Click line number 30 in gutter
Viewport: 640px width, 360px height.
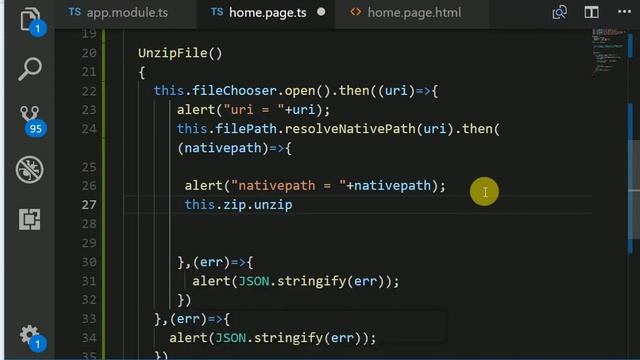pos(89,262)
